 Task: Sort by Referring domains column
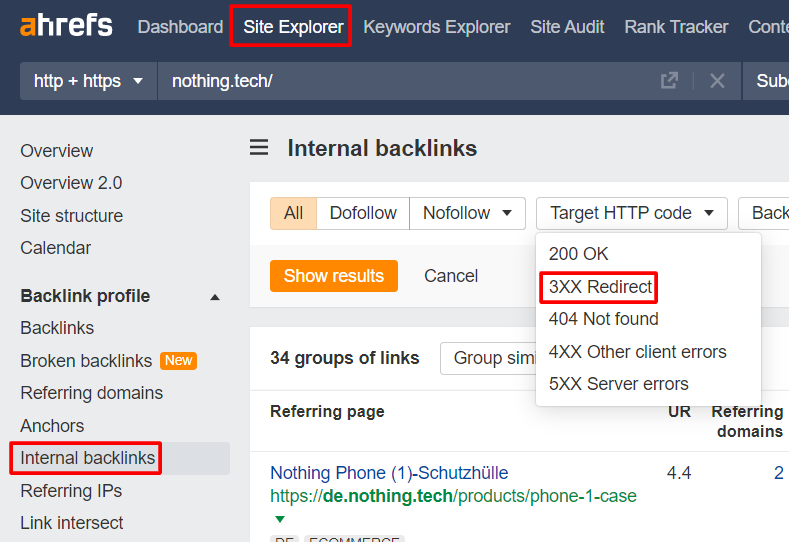[747, 421]
